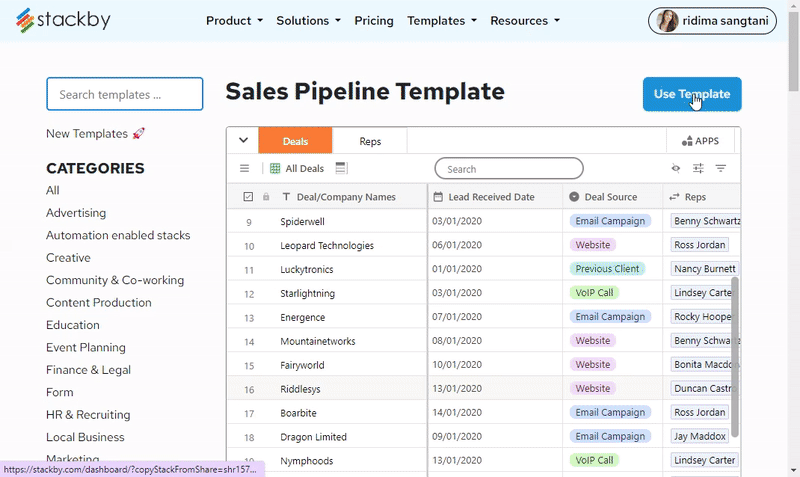The image size is (800, 477).
Task: Click the Stackby logo icon
Action: point(25,20)
